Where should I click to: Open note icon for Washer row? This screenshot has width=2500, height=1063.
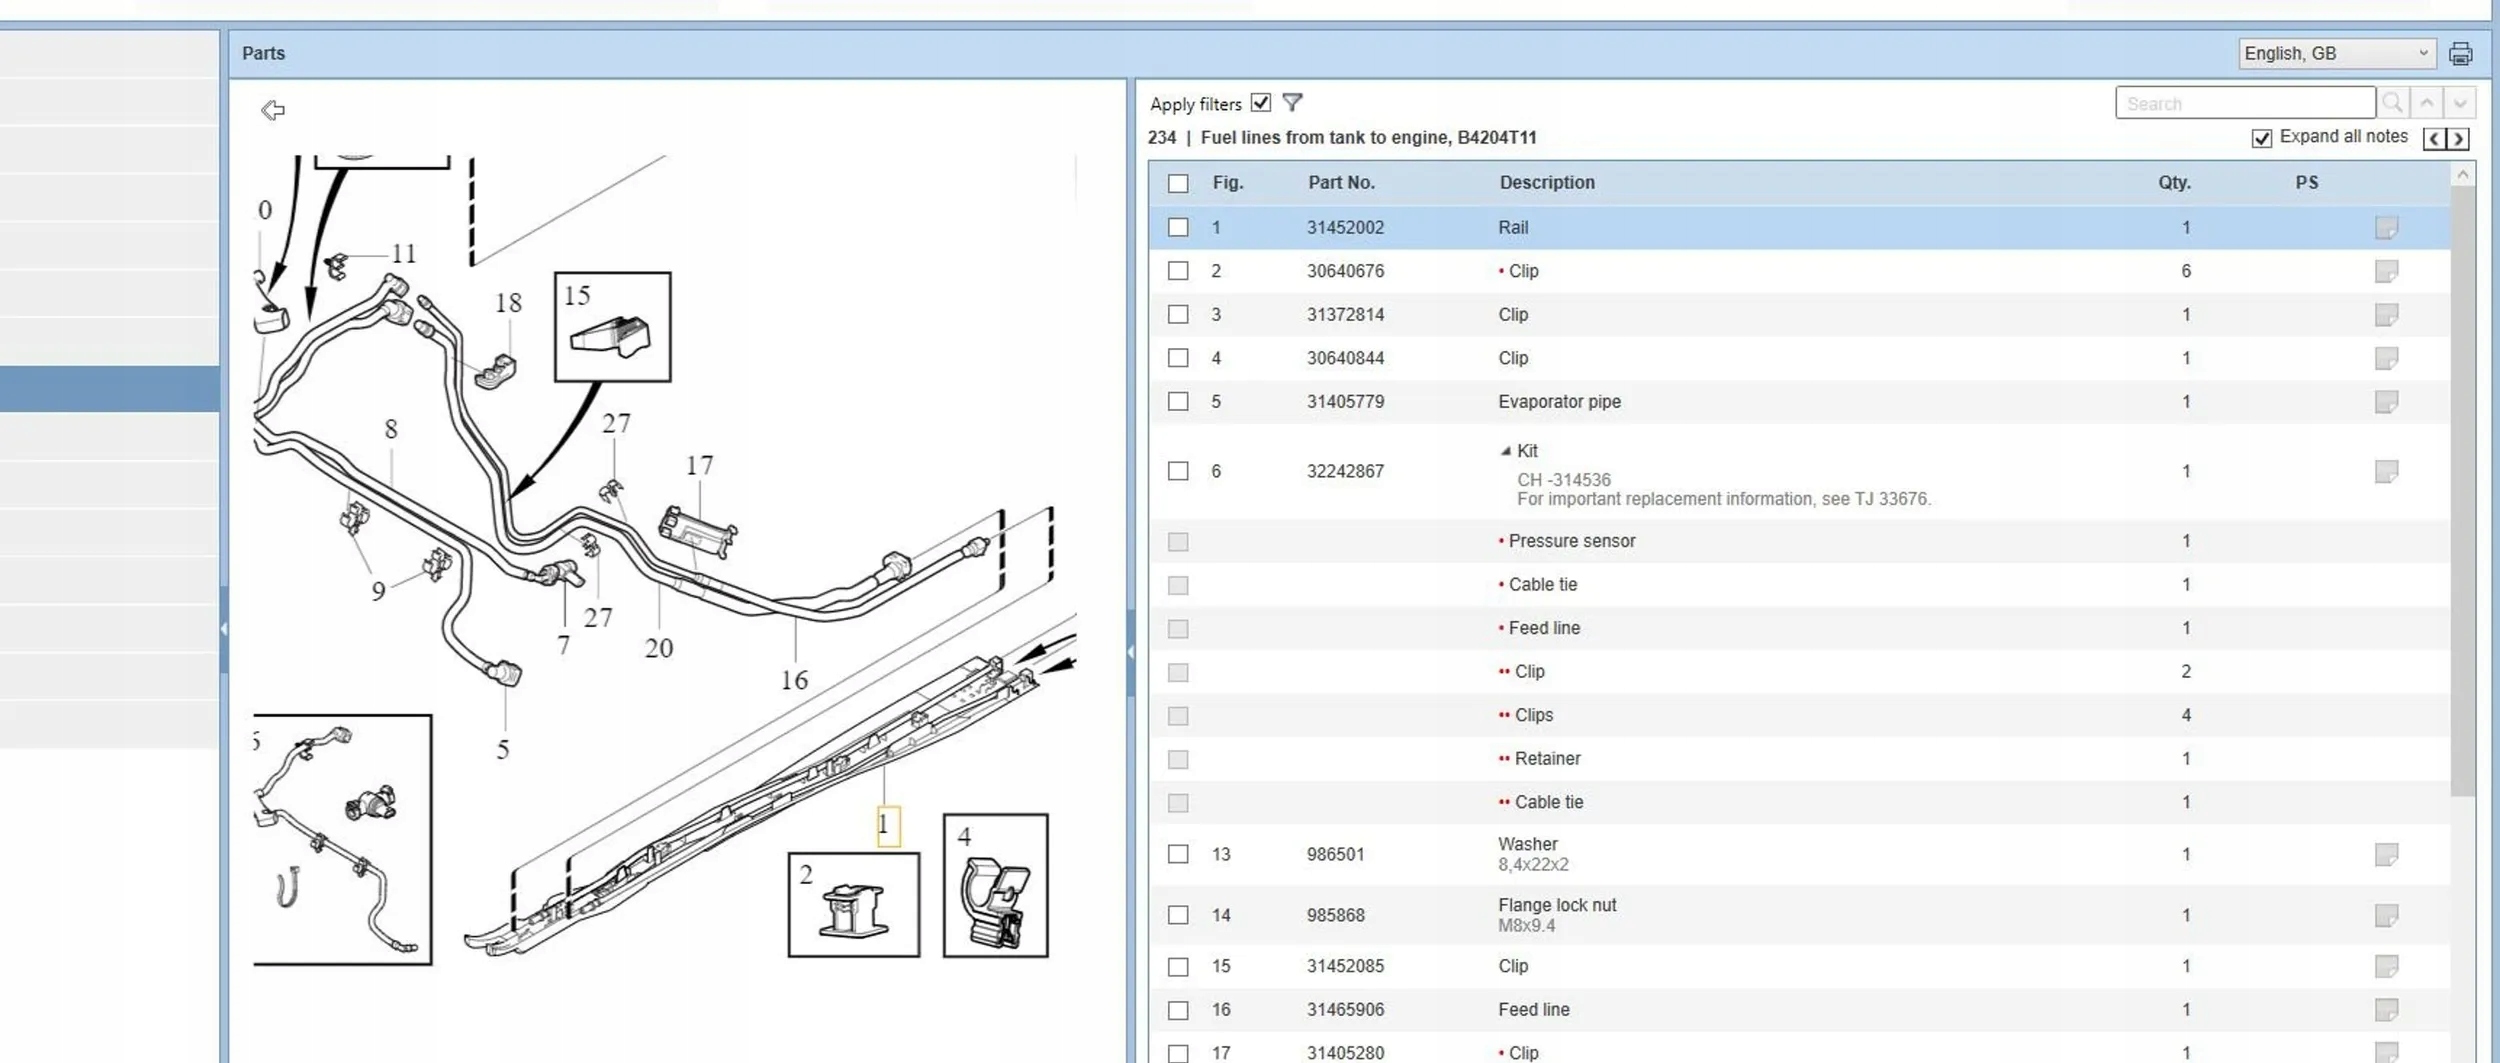click(x=2386, y=855)
